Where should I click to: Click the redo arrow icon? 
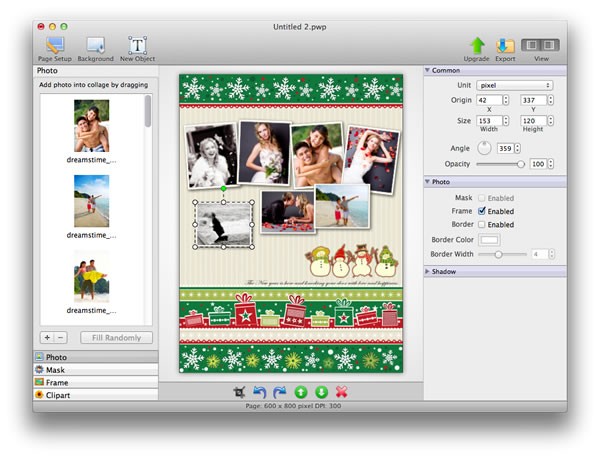click(280, 392)
